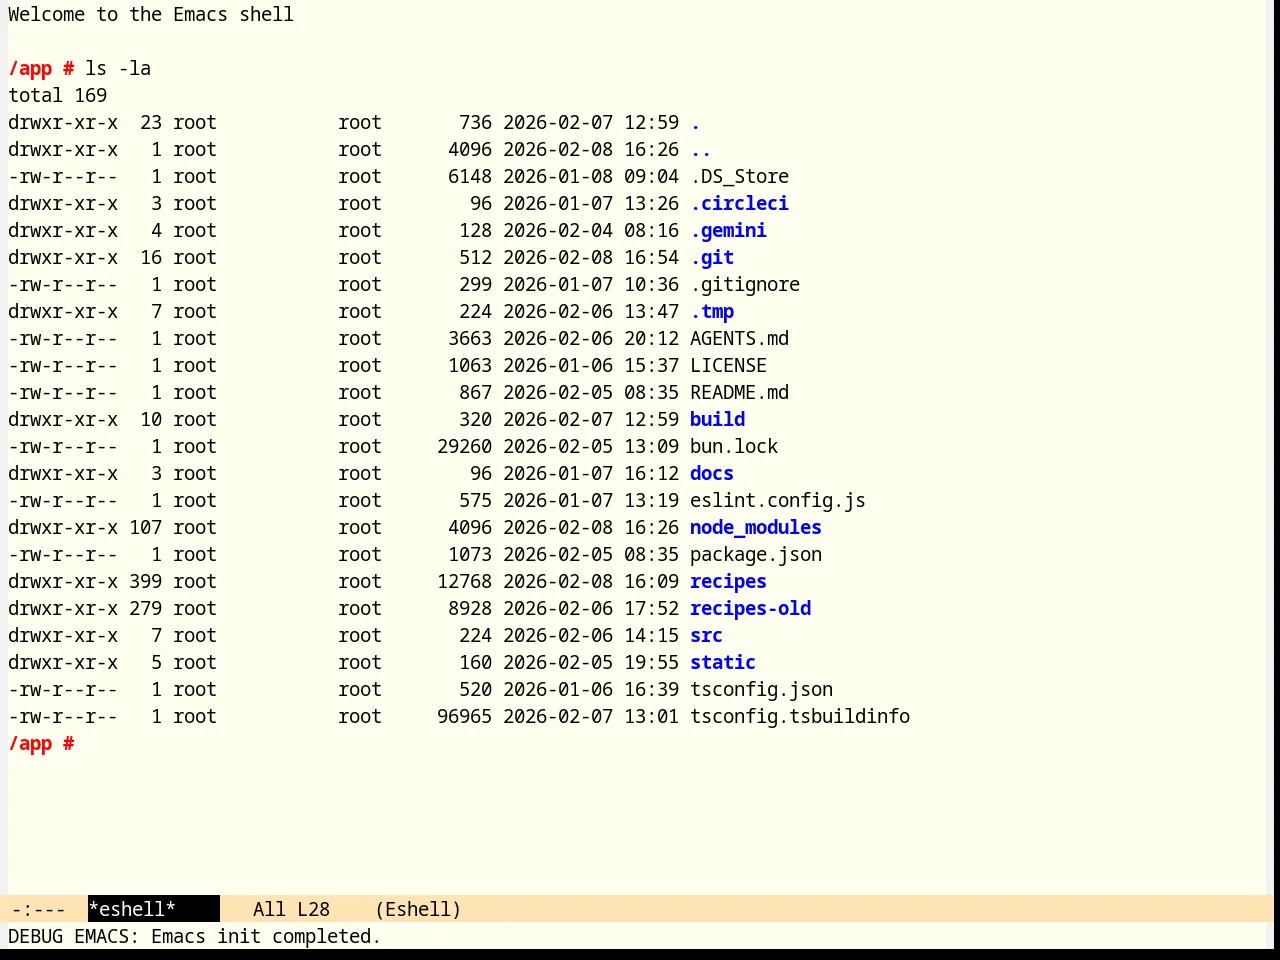
Task: Click the eslint.config.js file name
Action: pos(778,501)
